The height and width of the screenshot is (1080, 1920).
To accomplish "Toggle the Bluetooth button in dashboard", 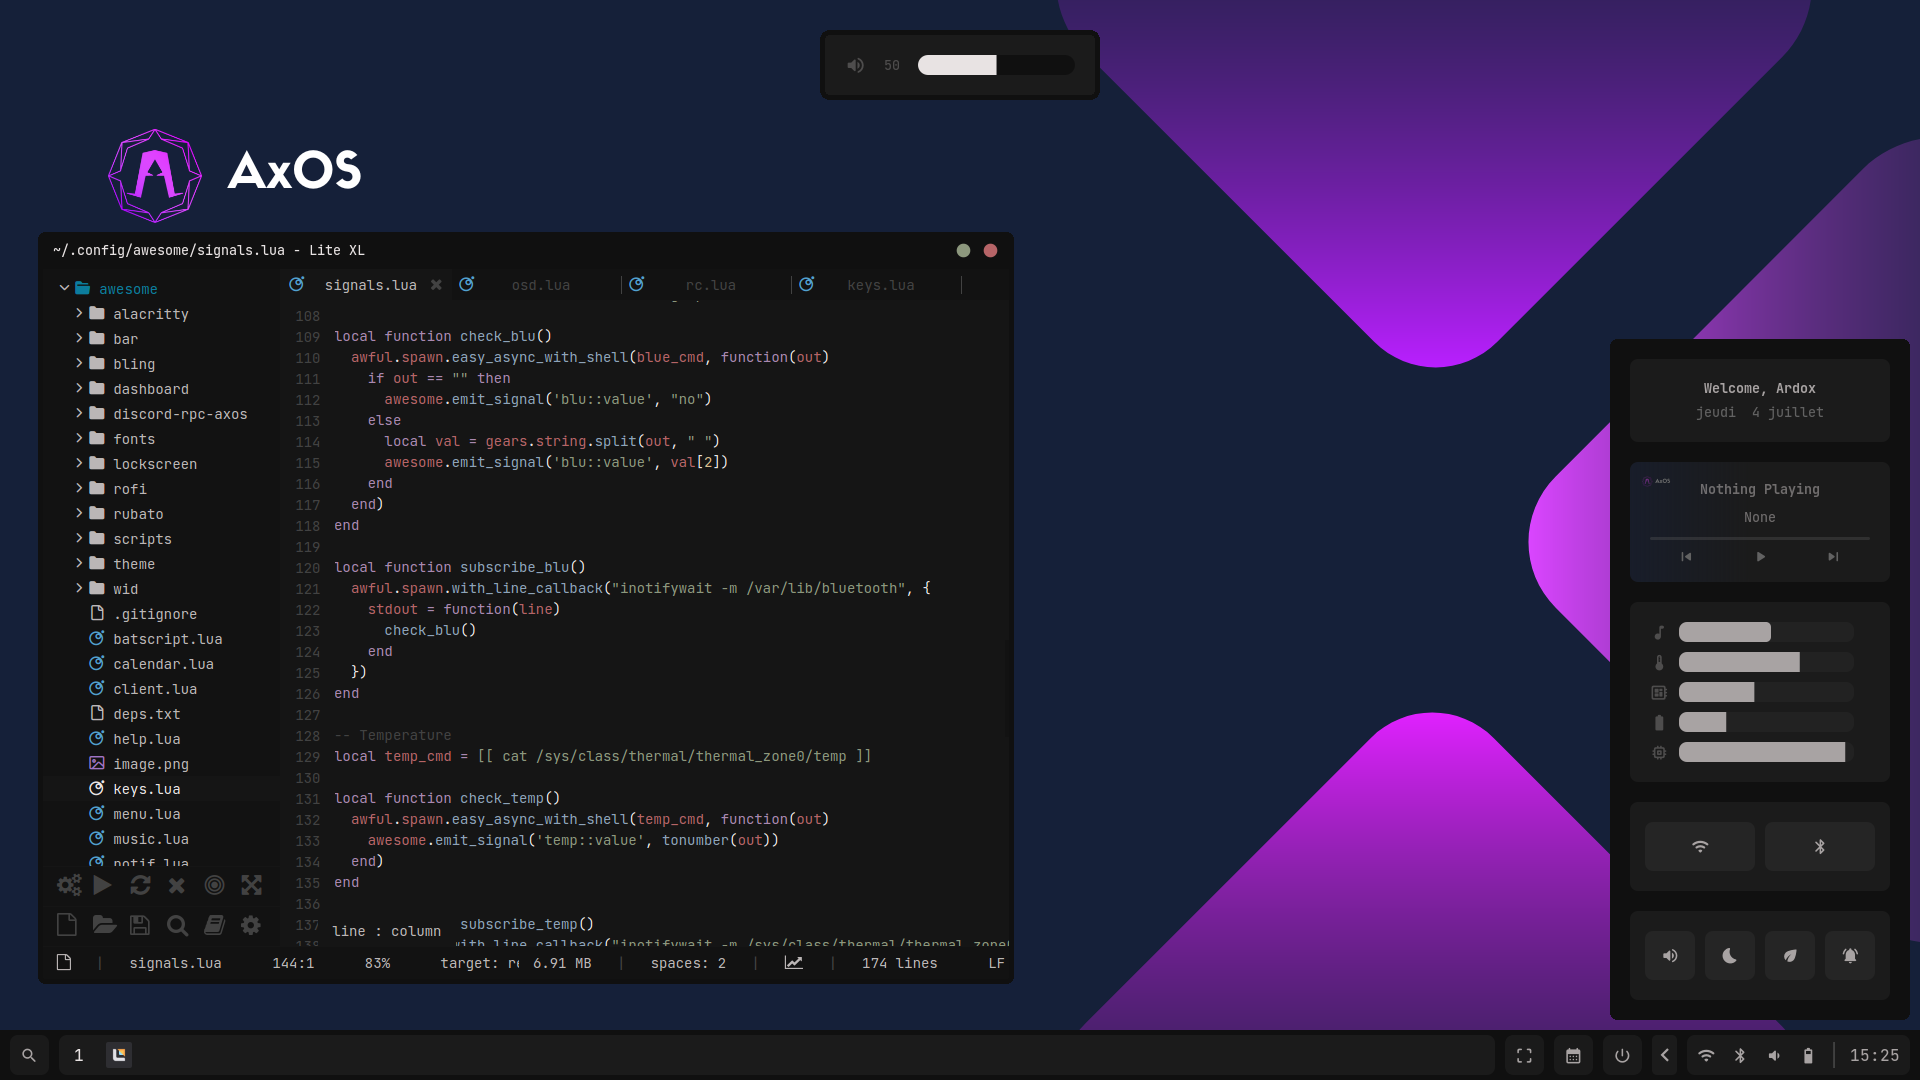I will click(1819, 847).
